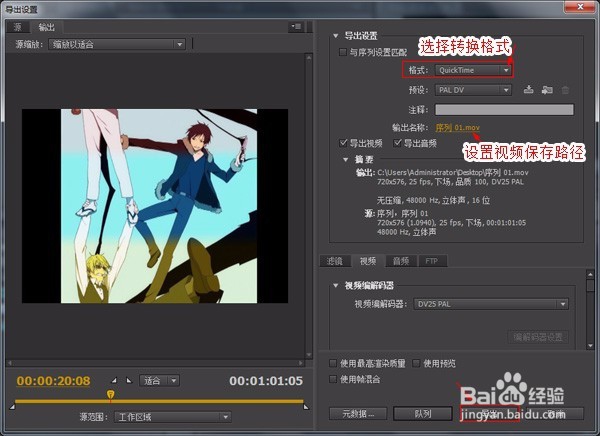Open the 视频编解码器 DV25 PAL dropdown

(x=491, y=304)
